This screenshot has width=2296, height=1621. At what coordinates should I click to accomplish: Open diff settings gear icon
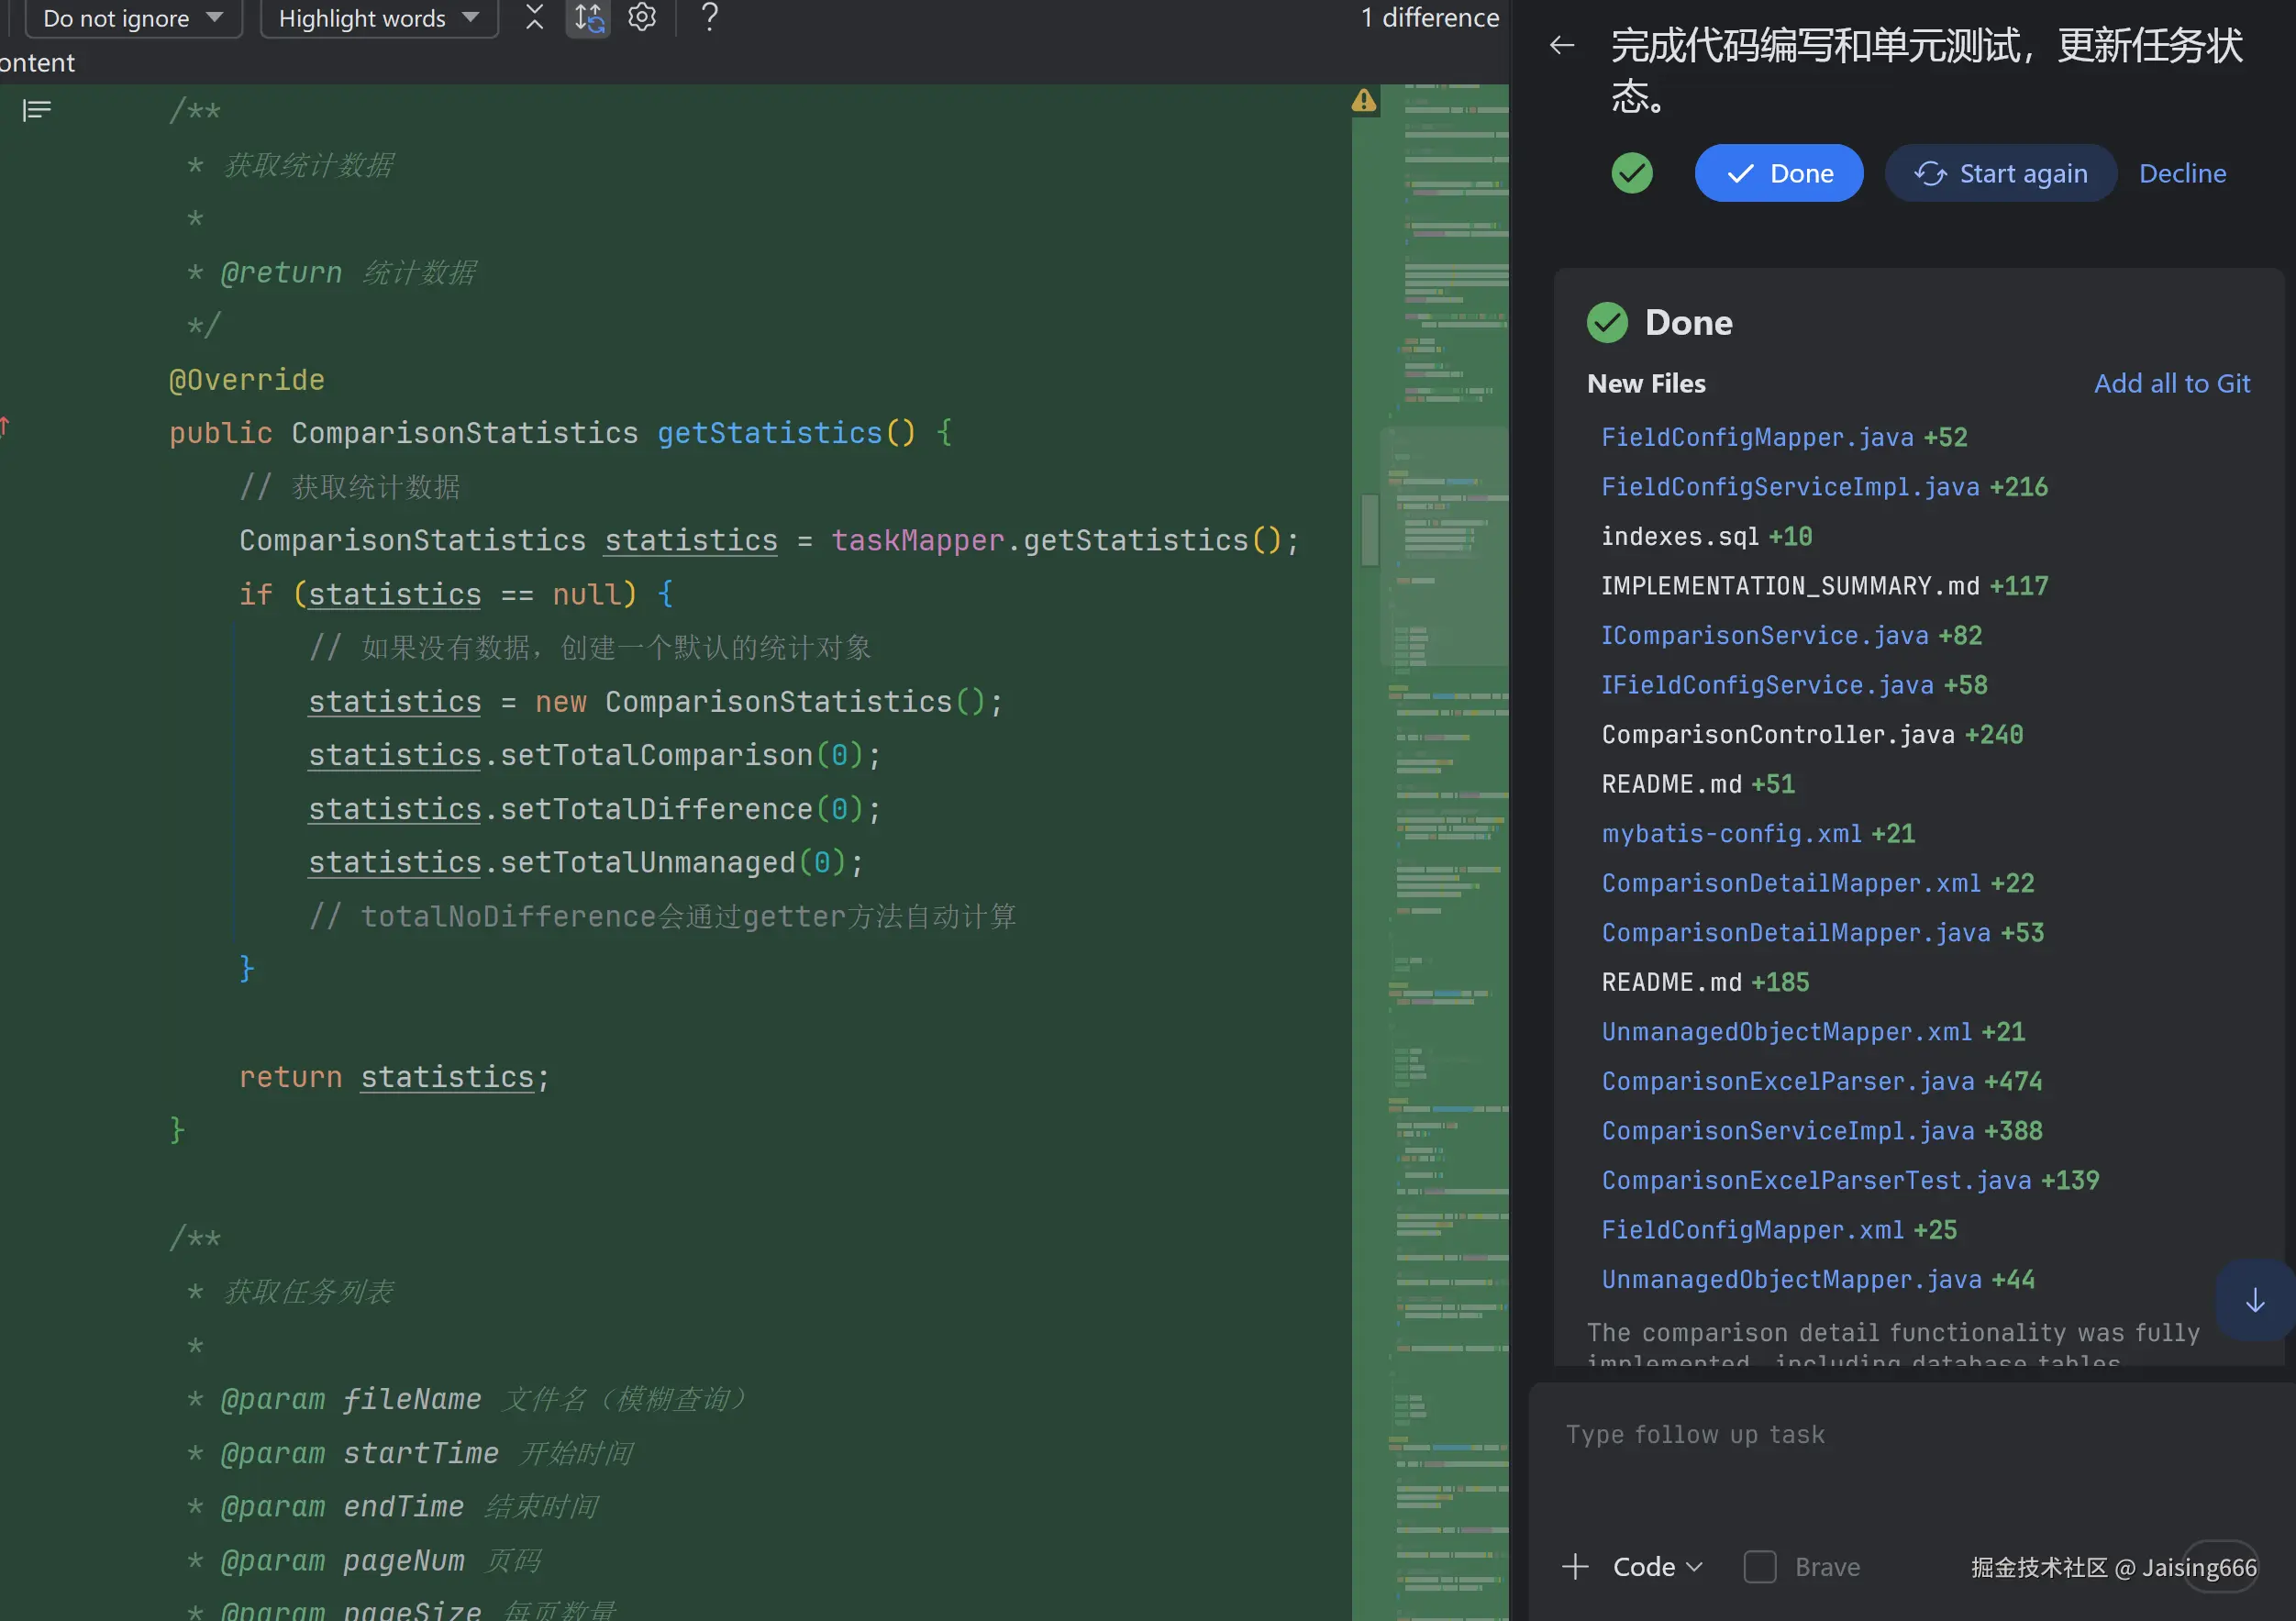click(x=642, y=17)
